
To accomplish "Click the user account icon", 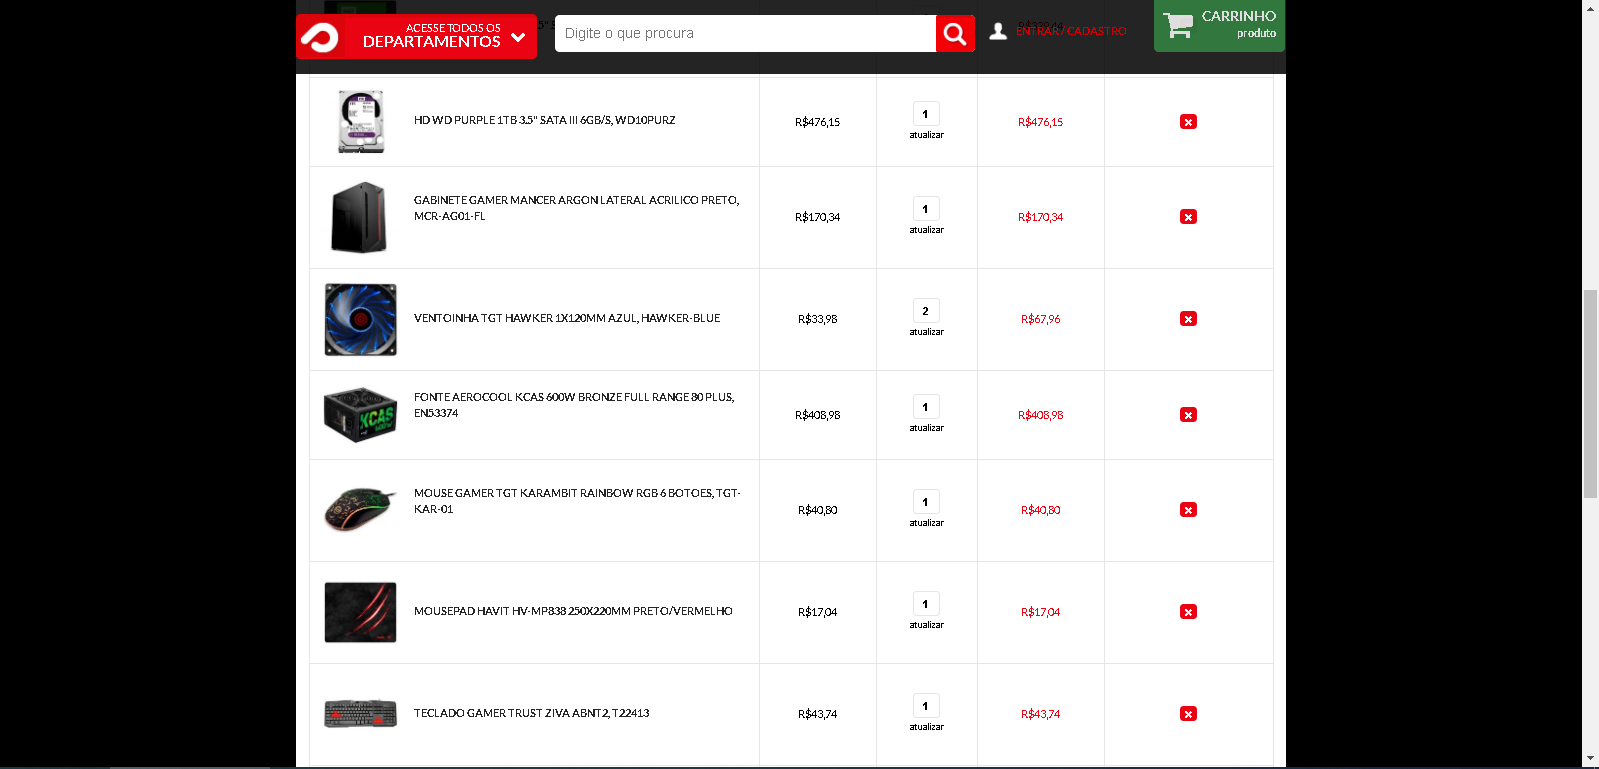I will (x=998, y=32).
